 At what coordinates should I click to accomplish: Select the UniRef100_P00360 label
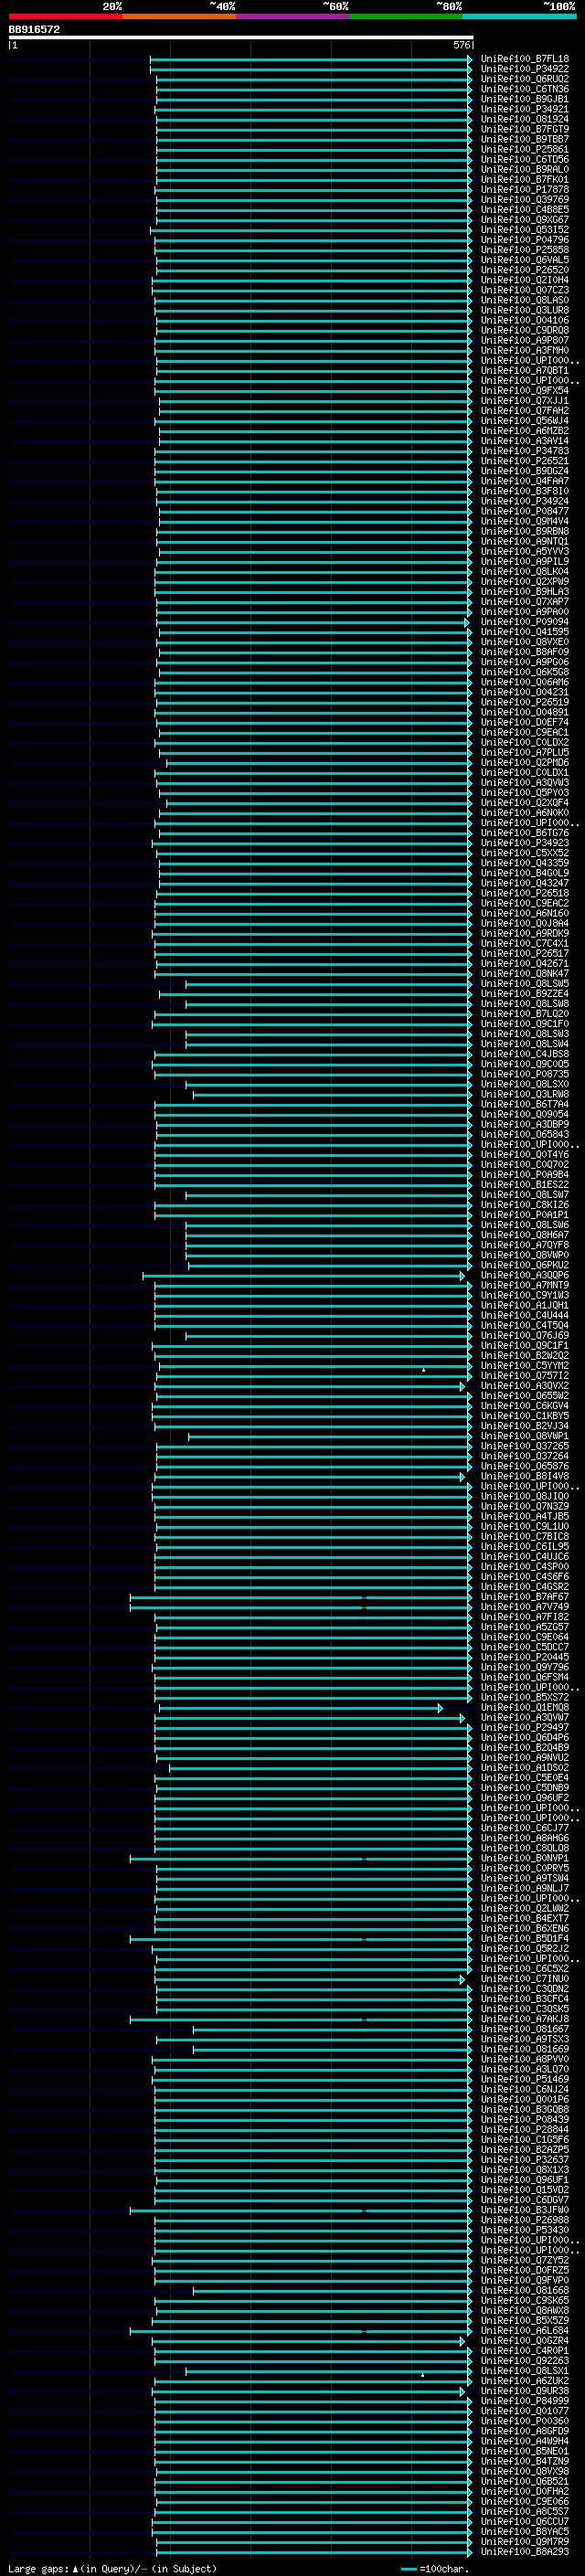pos(524,2421)
